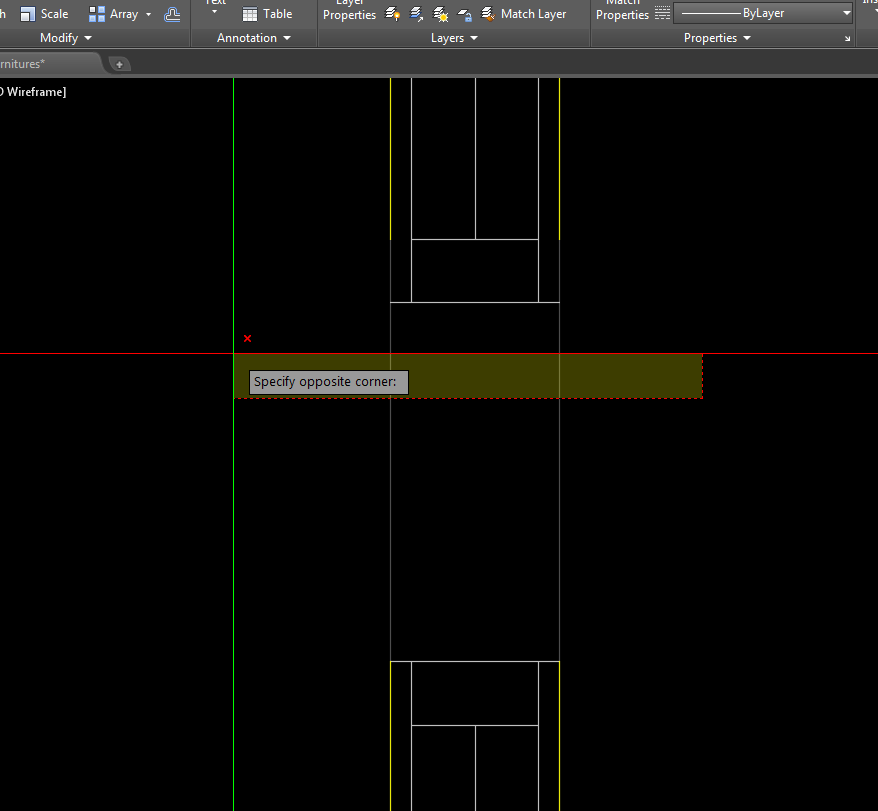Click the new drawing tab plus button
This screenshot has height=811, width=878.
pyautogui.click(x=119, y=62)
